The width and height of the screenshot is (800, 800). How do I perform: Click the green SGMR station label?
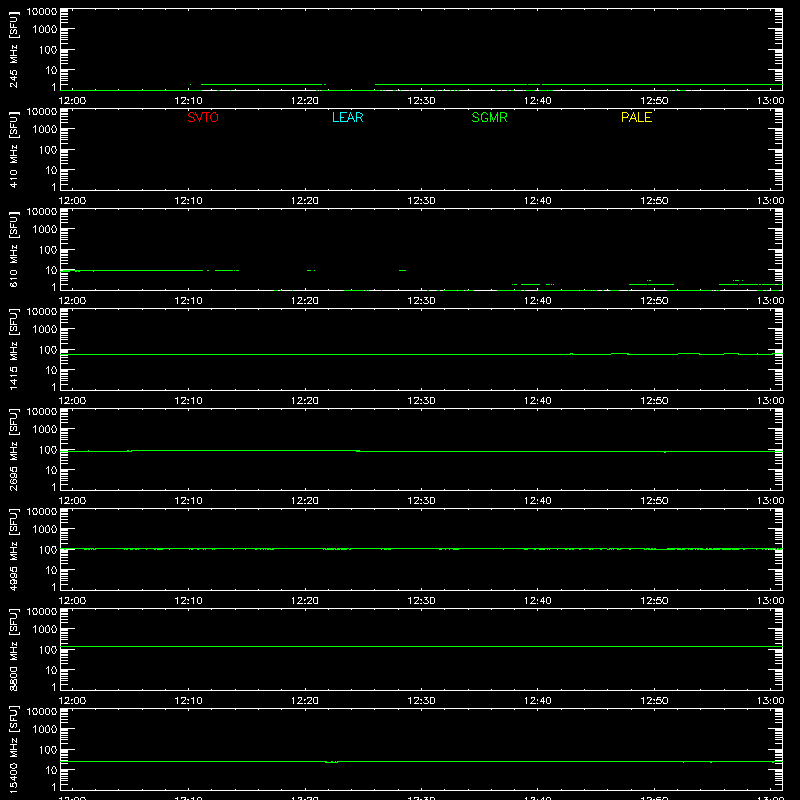[489, 117]
